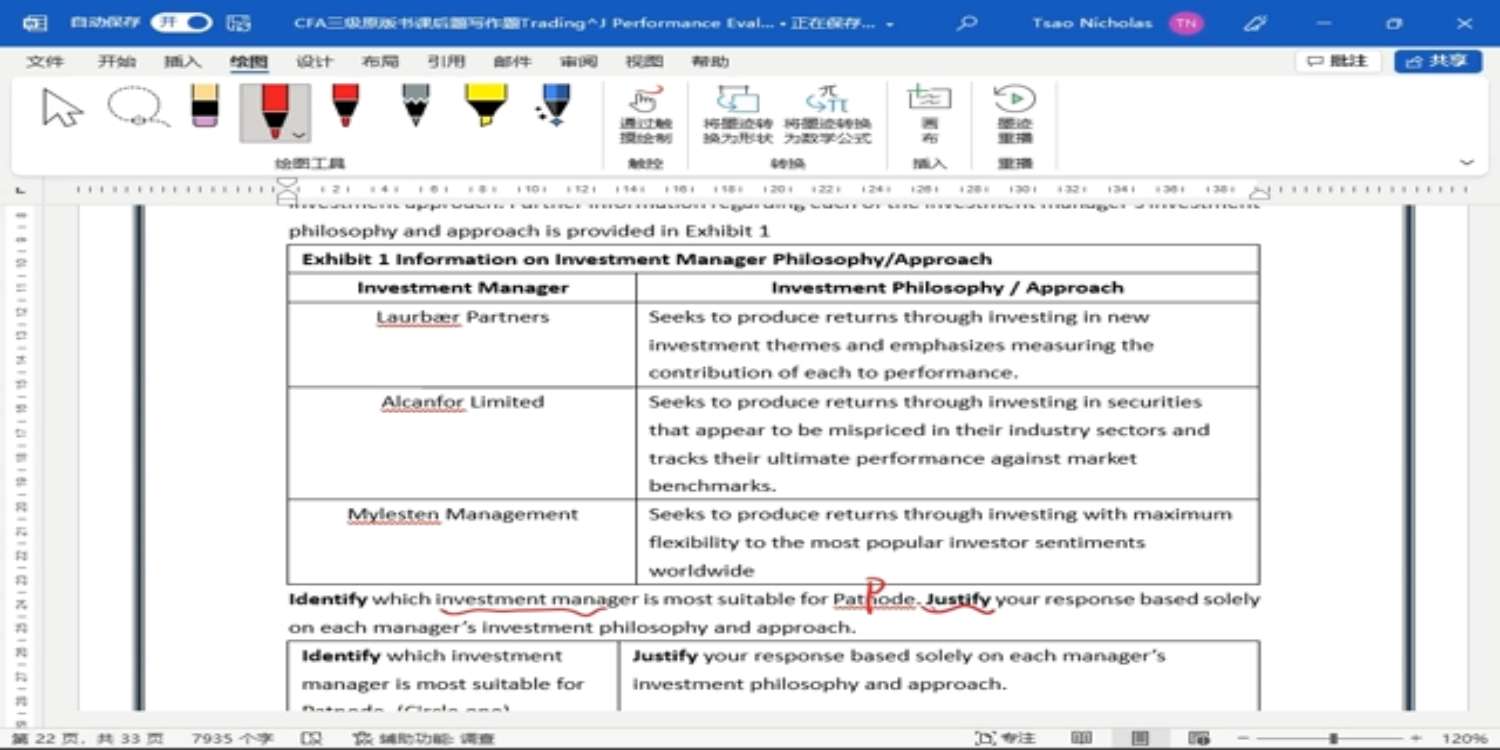
Task: Switch to Read Mode view
Action: pyautogui.click(x=1081, y=738)
